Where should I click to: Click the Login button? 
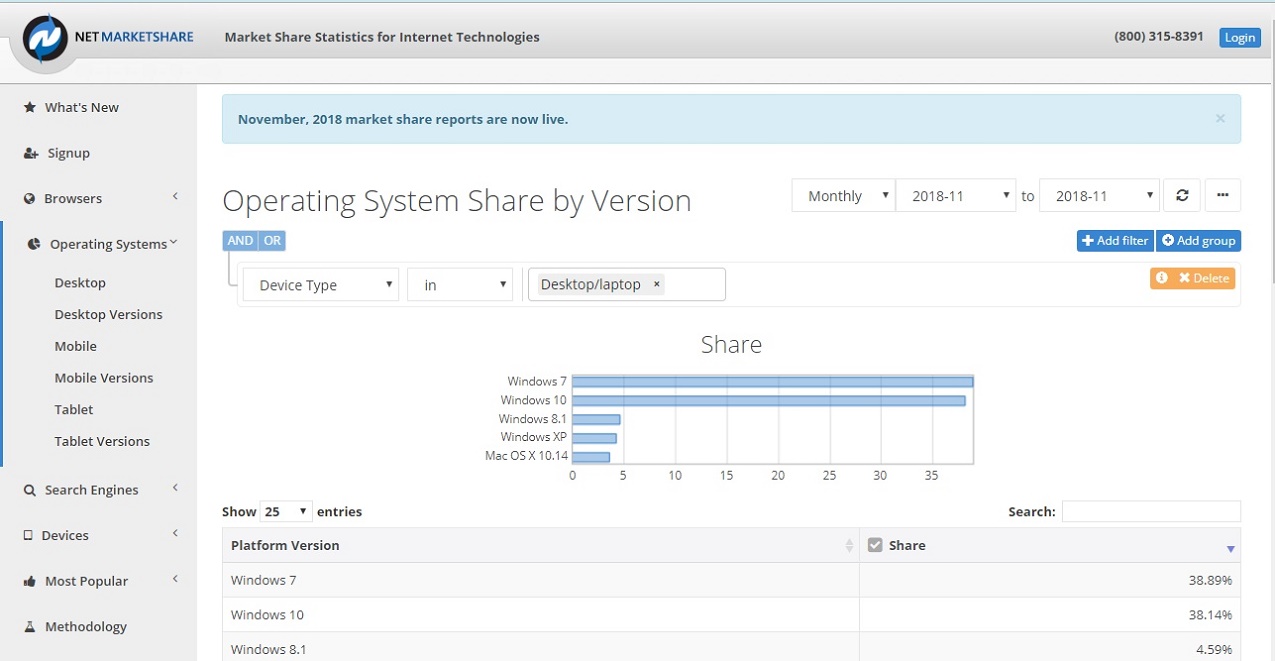pyautogui.click(x=1240, y=37)
